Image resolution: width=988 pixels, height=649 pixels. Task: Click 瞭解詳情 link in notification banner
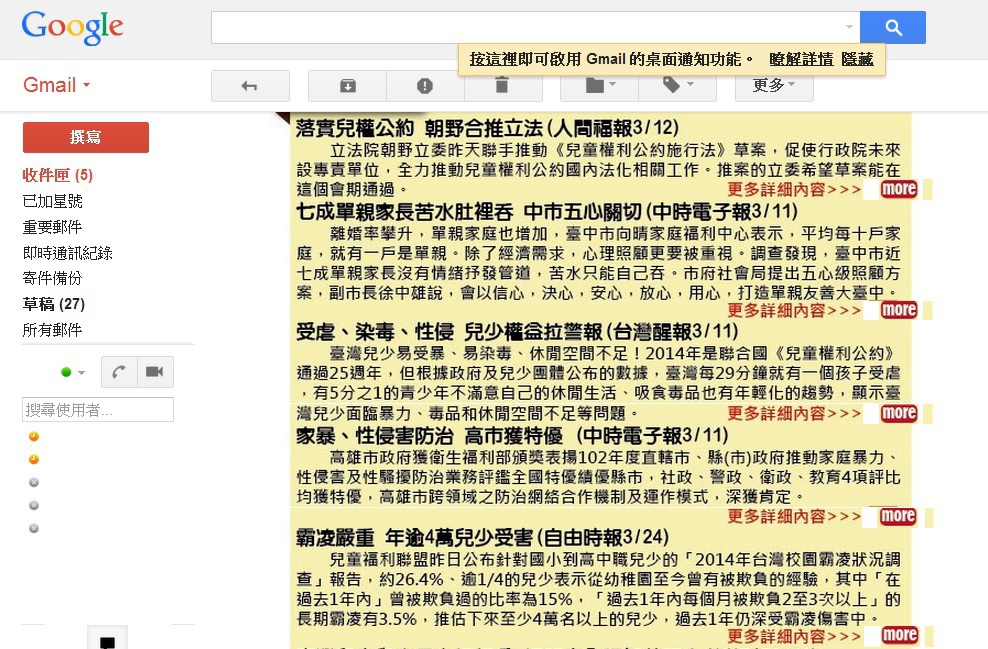pyautogui.click(x=801, y=59)
